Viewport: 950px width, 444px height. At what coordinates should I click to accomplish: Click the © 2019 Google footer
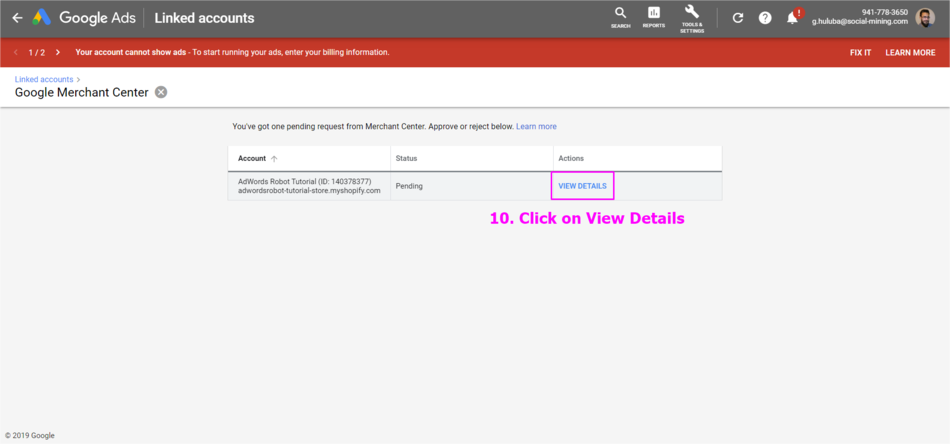(x=30, y=436)
